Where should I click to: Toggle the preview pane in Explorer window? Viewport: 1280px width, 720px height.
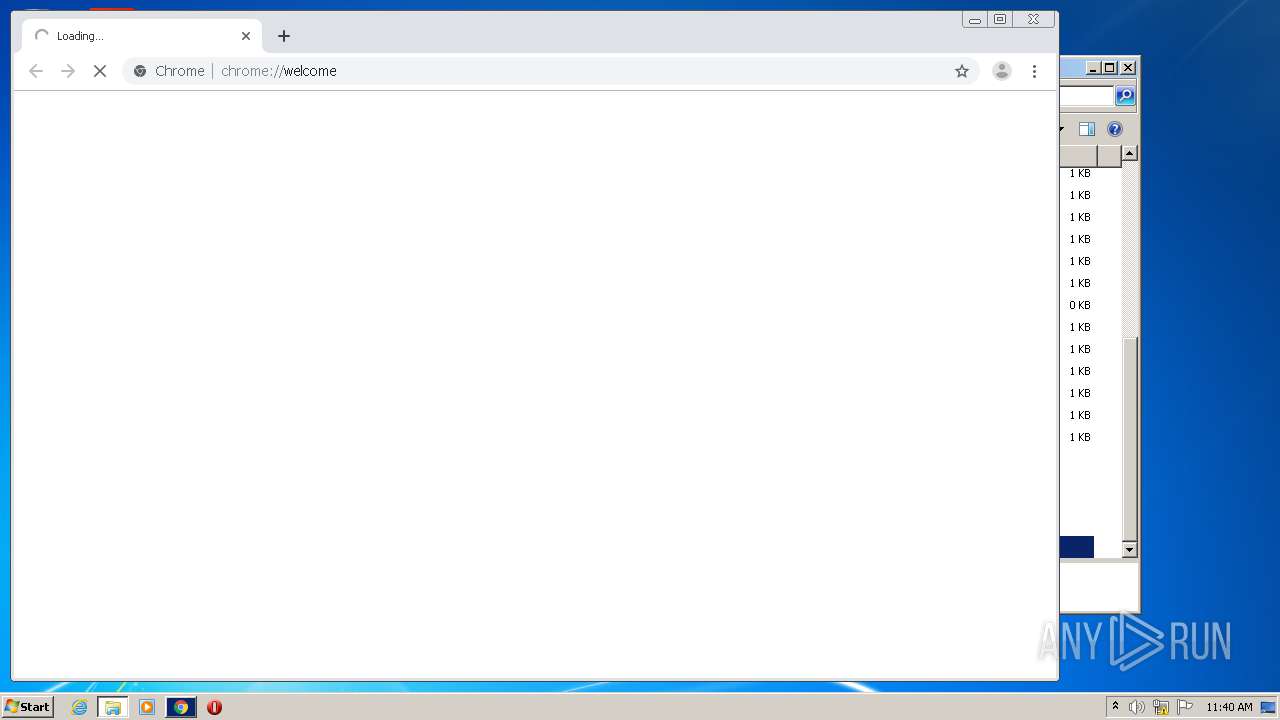pos(1087,129)
